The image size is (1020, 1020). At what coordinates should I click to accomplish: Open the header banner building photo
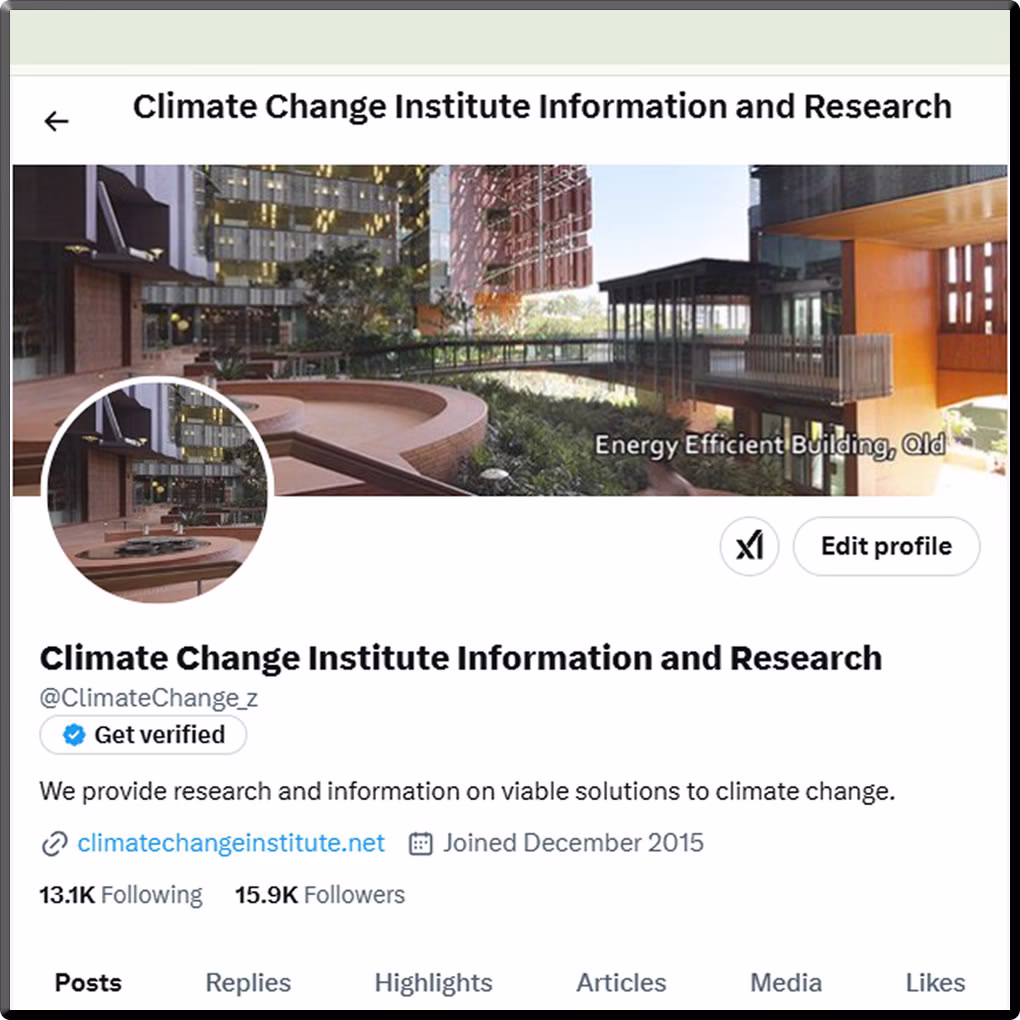(x=510, y=330)
